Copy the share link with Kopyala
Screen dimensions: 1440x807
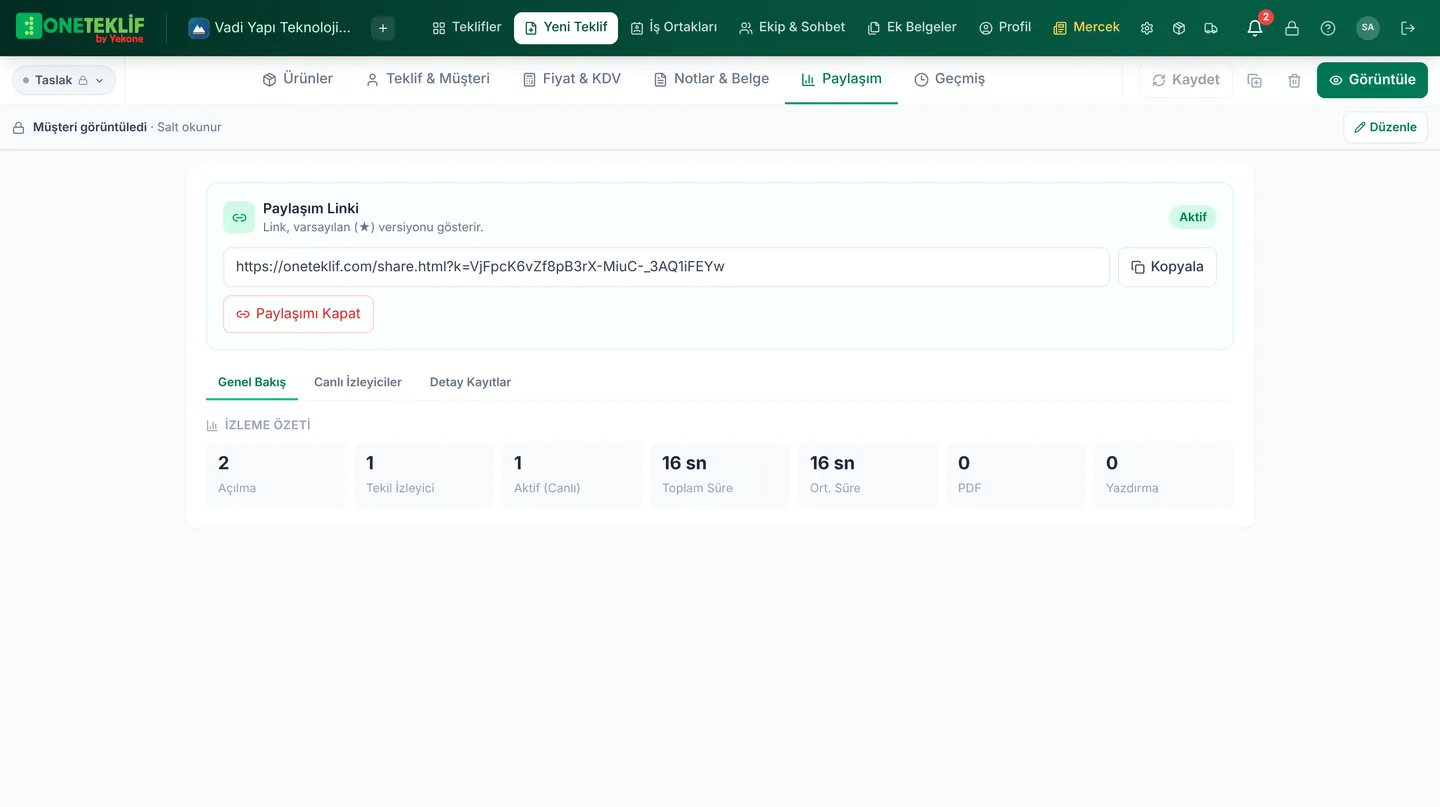click(1167, 267)
